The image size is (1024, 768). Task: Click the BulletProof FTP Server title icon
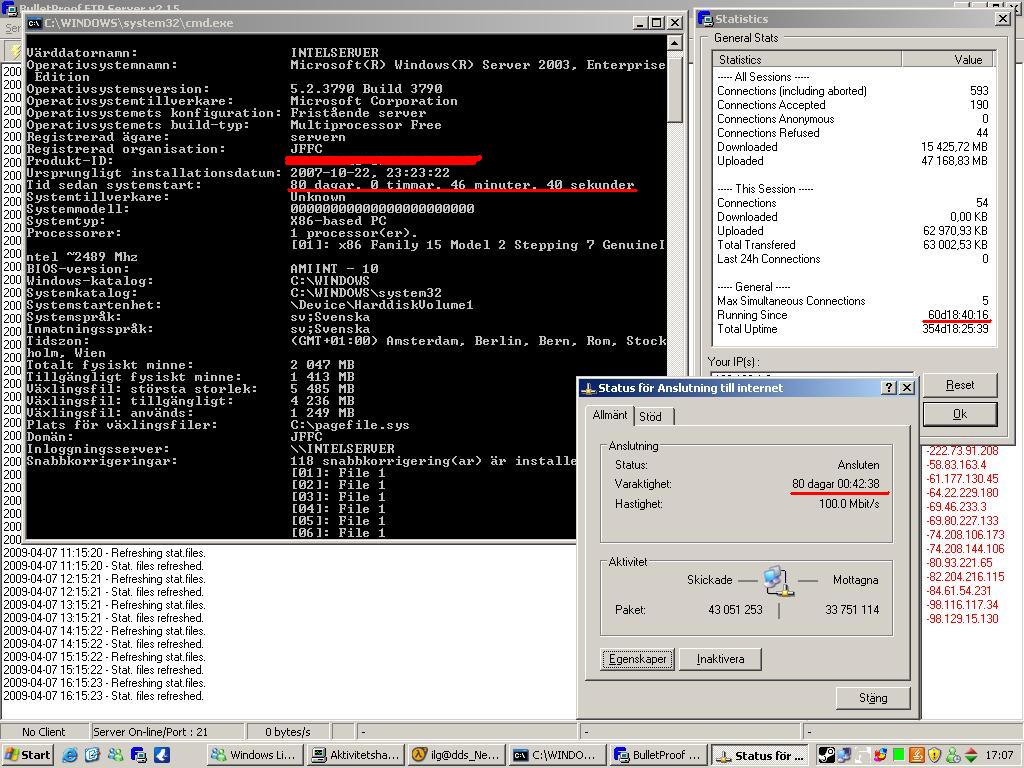[x=9, y=8]
